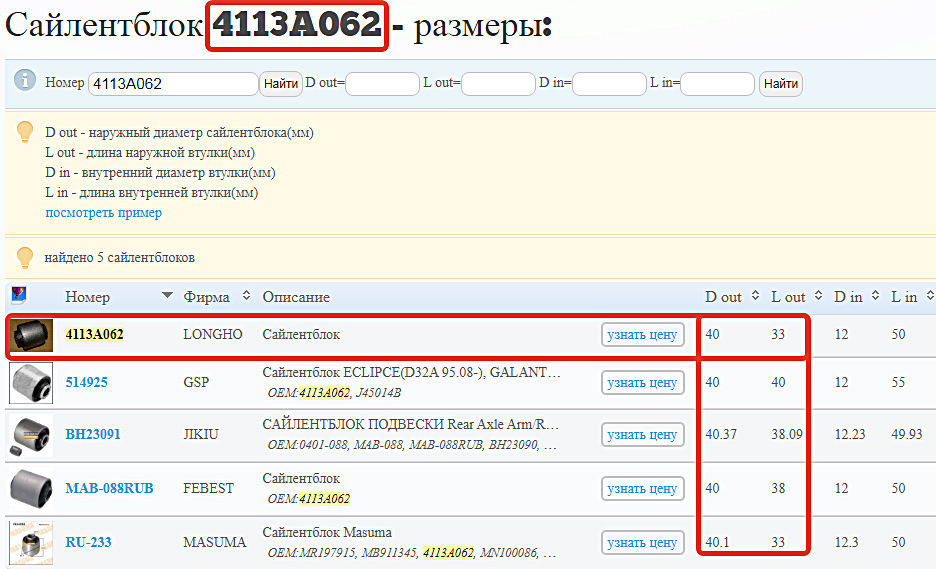Click the page heading Сайлентблок 4113A062 - размеры
Image resolution: width=936 pixels, height=569 pixels.
tap(279, 26)
